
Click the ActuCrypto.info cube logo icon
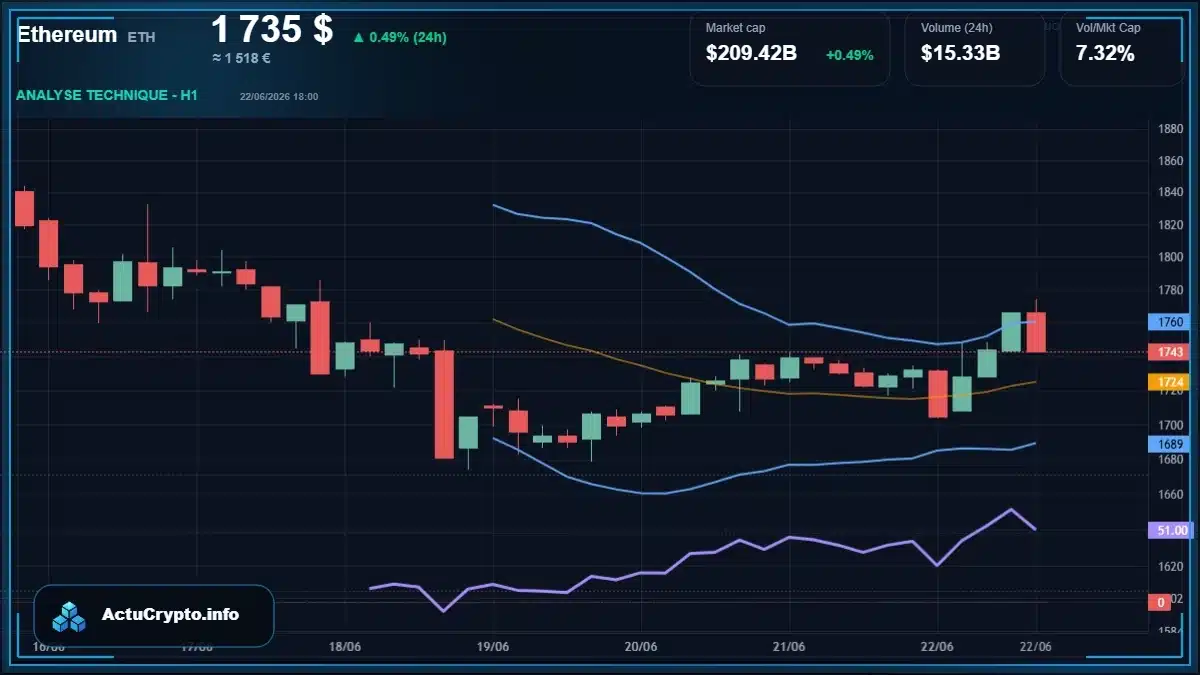coord(70,616)
